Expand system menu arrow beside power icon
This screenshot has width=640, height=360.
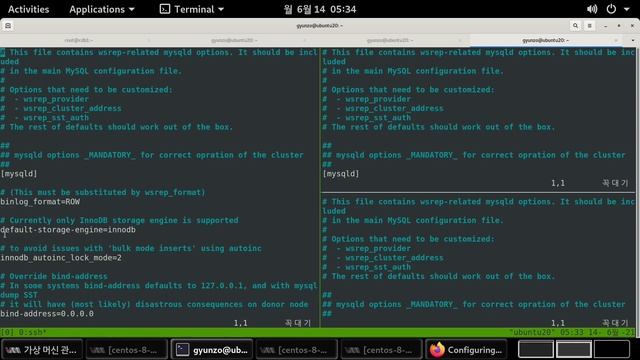coord(627,9)
